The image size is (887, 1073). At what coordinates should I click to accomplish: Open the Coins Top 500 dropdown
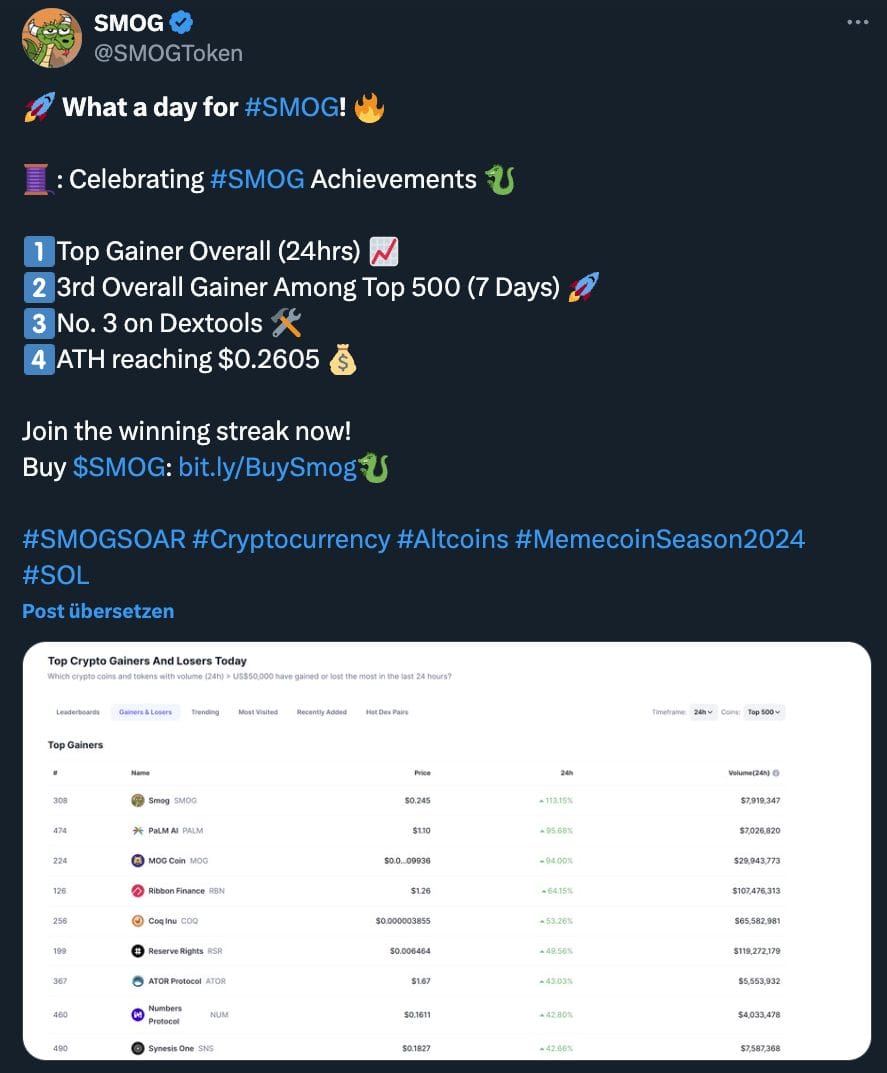tap(761, 712)
